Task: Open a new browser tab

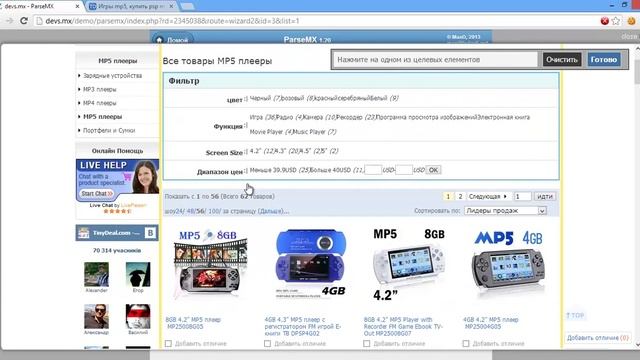Action: (x=187, y=7)
